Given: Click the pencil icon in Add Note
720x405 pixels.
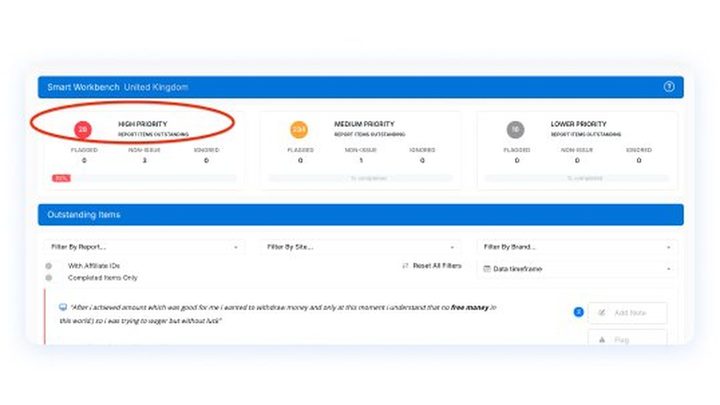Looking at the screenshot, I should point(602,313).
